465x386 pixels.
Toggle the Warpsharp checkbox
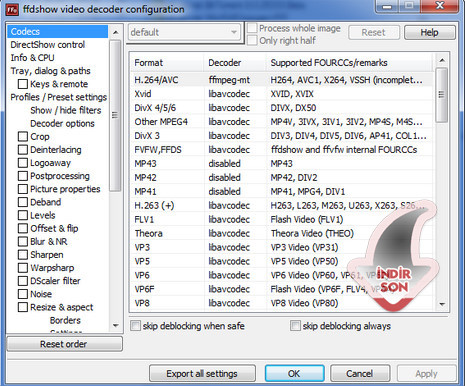pyautogui.click(x=23, y=268)
